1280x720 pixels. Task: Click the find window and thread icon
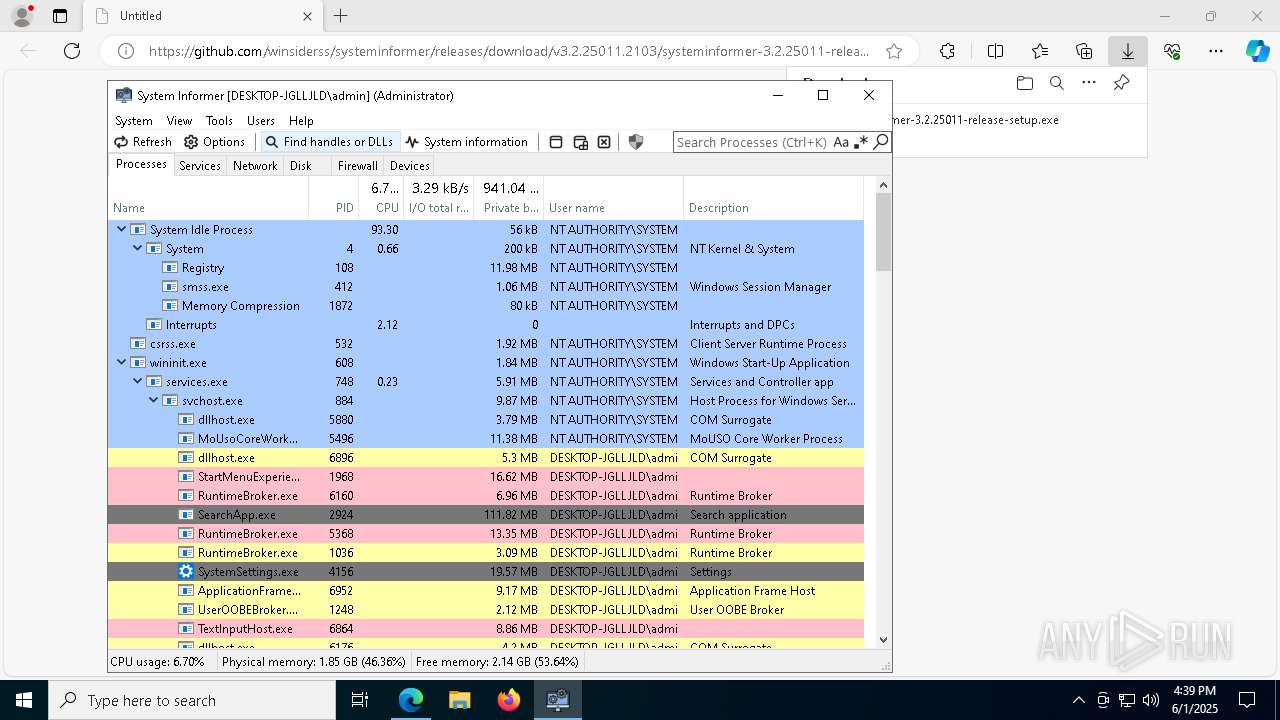pyautogui.click(x=580, y=142)
